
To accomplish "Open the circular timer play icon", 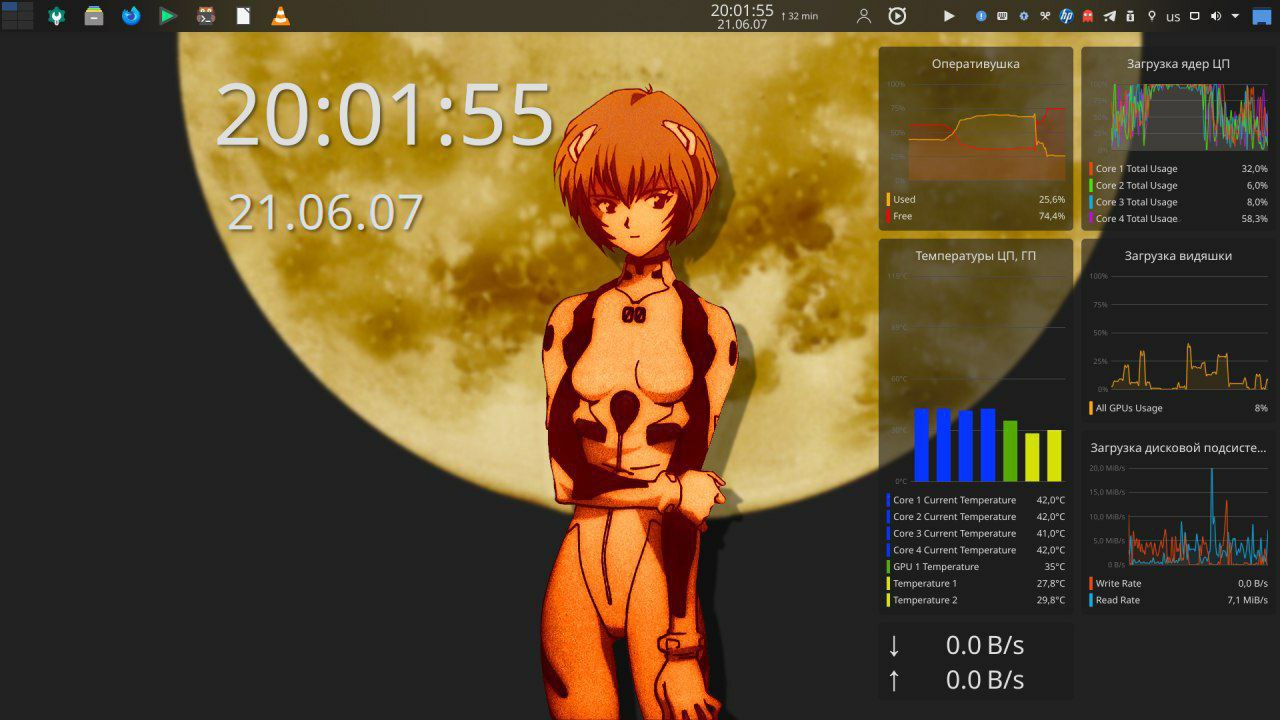I will [x=897, y=16].
